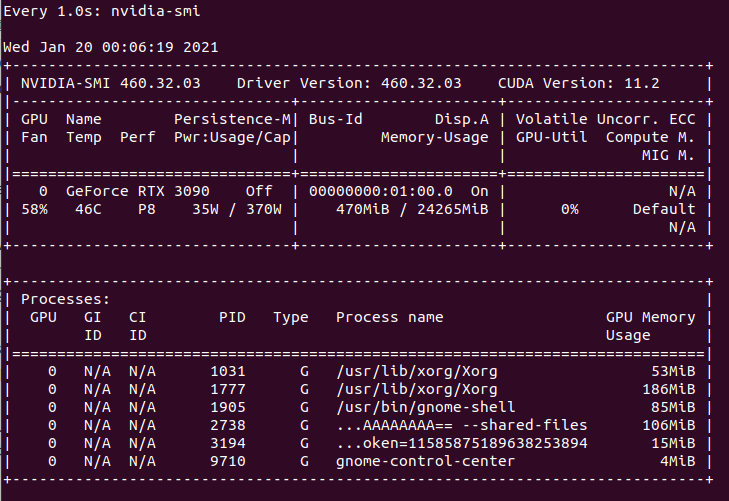Click the P8 performance state value
The width and height of the screenshot is (729, 501).
coord(147,209)
